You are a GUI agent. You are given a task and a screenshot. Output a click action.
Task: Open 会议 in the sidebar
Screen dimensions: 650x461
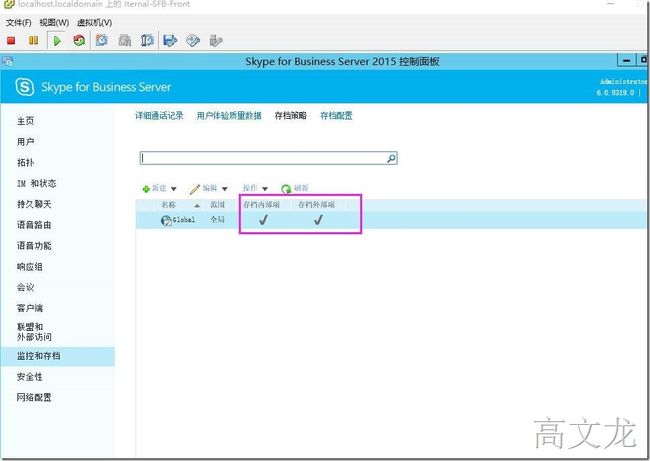tap(25, 287)
